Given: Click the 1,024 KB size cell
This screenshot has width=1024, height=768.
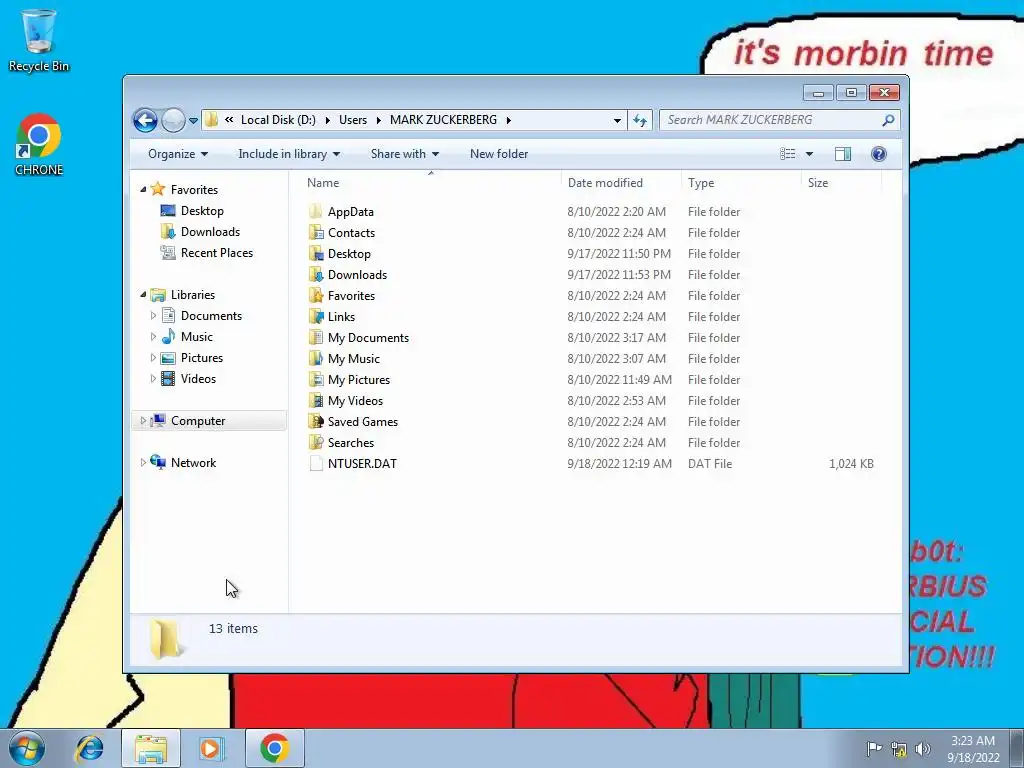Looking at the screenshot, I should pyautogui.click(x=851, y=464).
